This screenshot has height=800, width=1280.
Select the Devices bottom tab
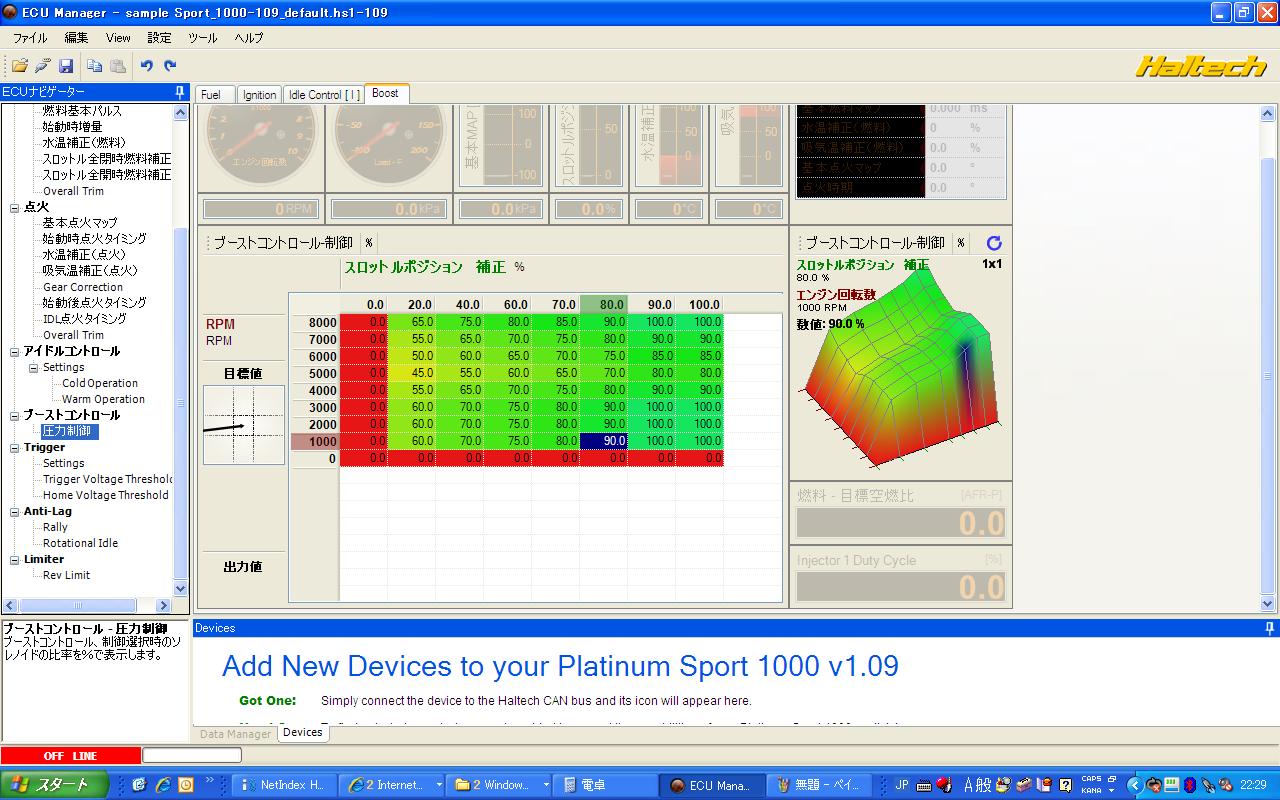click(303, 733)
